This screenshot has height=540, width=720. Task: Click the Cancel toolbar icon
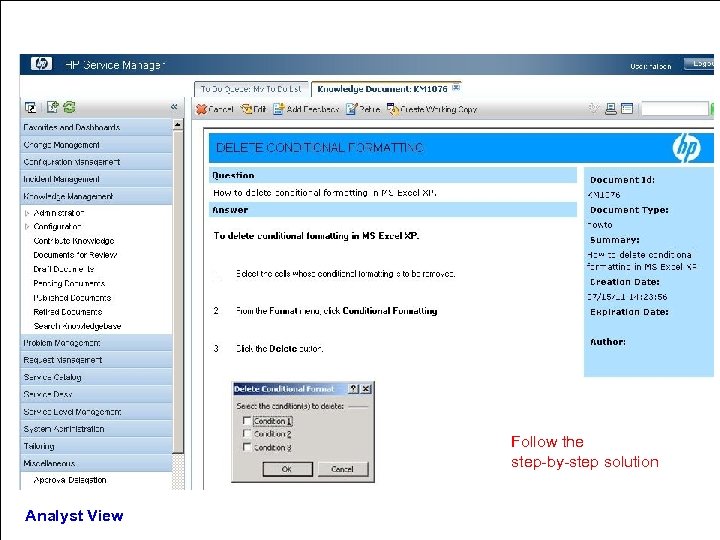coord(201,109)
